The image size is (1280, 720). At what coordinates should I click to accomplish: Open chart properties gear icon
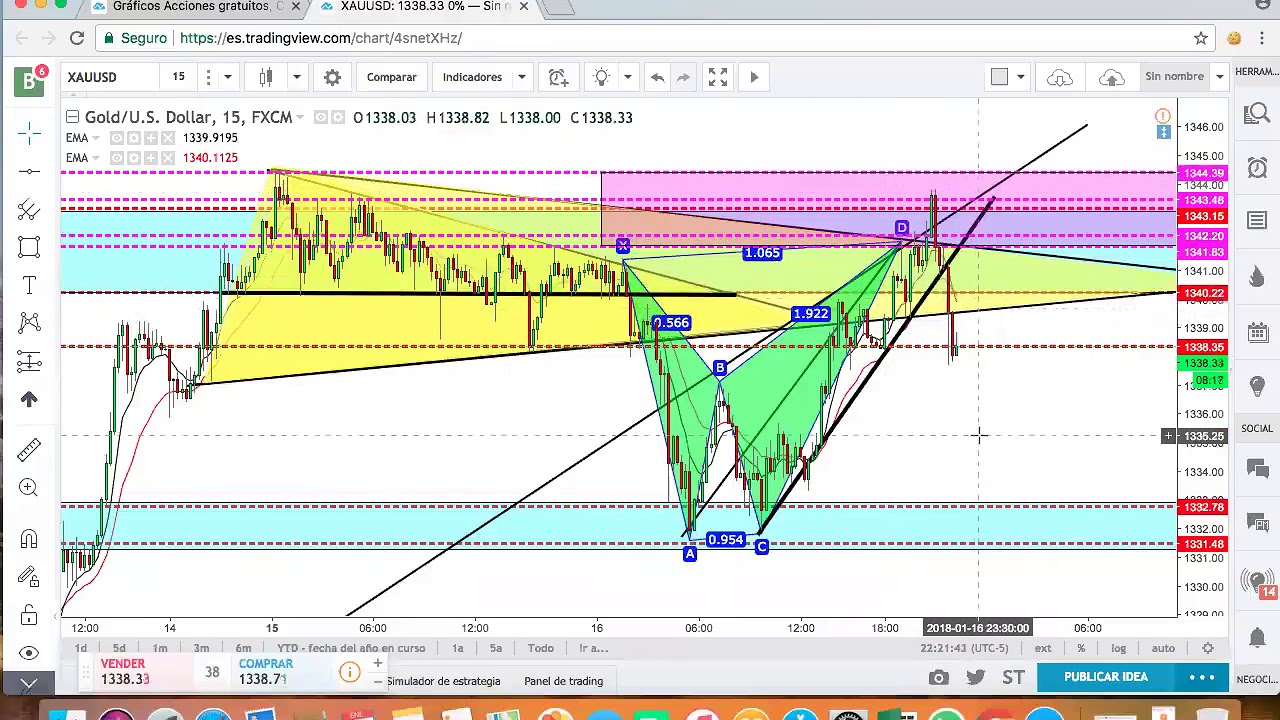[332, 77]
